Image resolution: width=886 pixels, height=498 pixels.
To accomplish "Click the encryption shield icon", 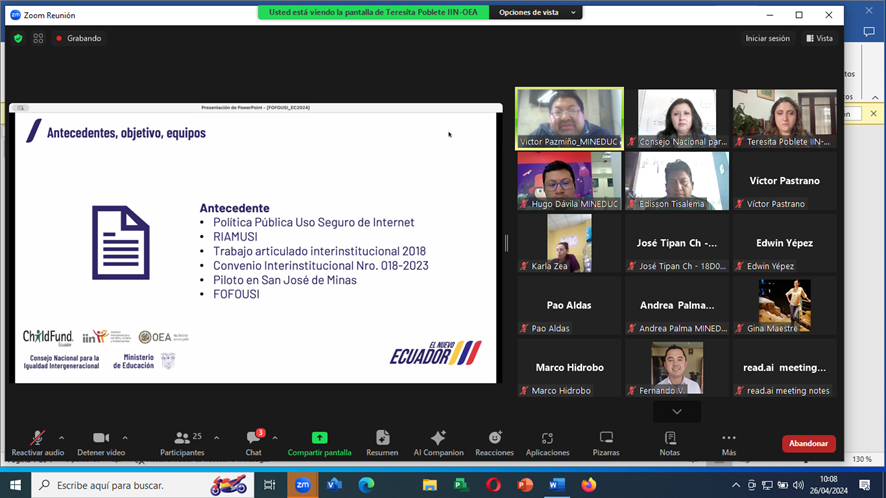I will [18, 38].
